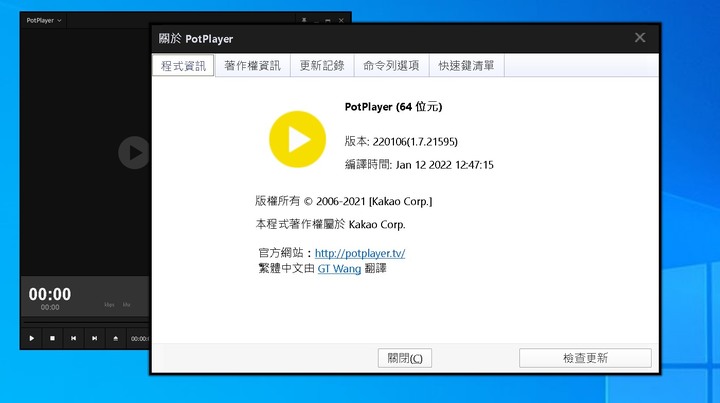Click the 檢查更新 button
The image size is (720, 403).
(585, 358)
